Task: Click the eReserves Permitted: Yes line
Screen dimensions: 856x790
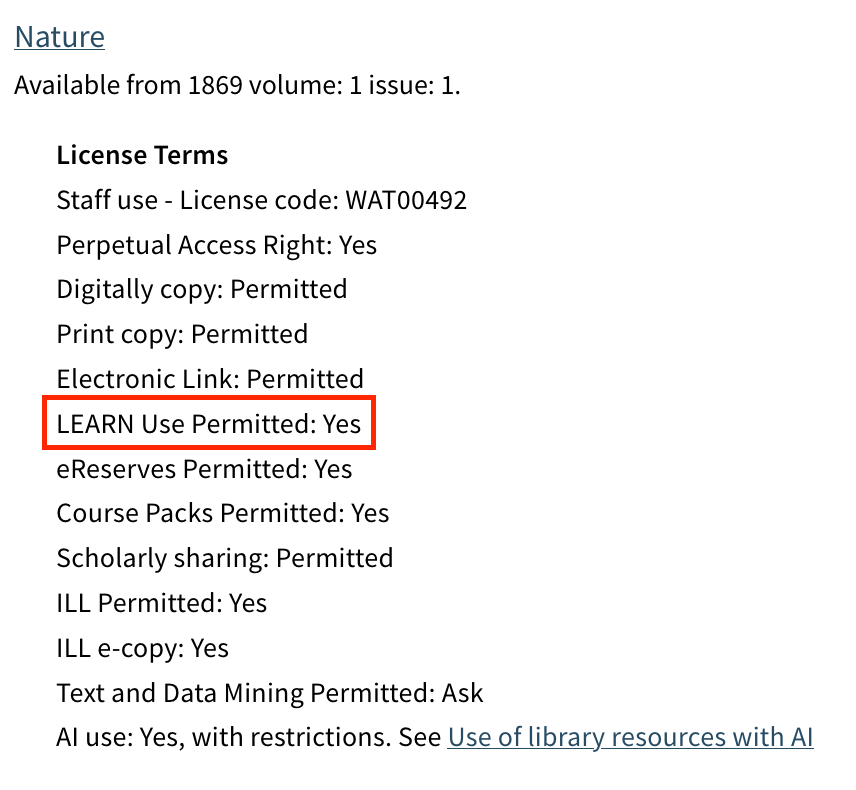Action: click(x=204, y=469)
